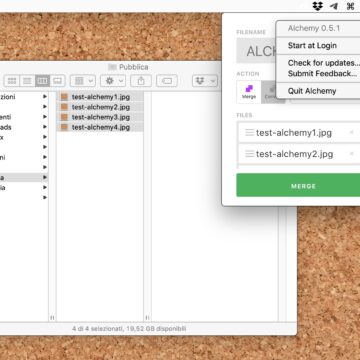Select test-alchemy3.jpg in Finder
The image size is (360, 360).
[100, 117]
